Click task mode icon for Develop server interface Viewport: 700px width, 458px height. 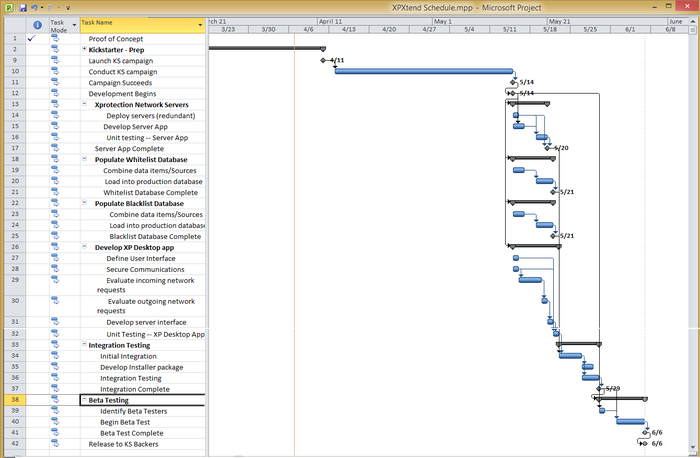(55, 321)
